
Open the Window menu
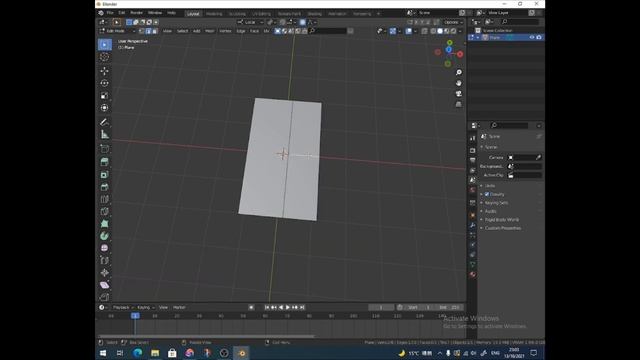[x=155, y=13]
